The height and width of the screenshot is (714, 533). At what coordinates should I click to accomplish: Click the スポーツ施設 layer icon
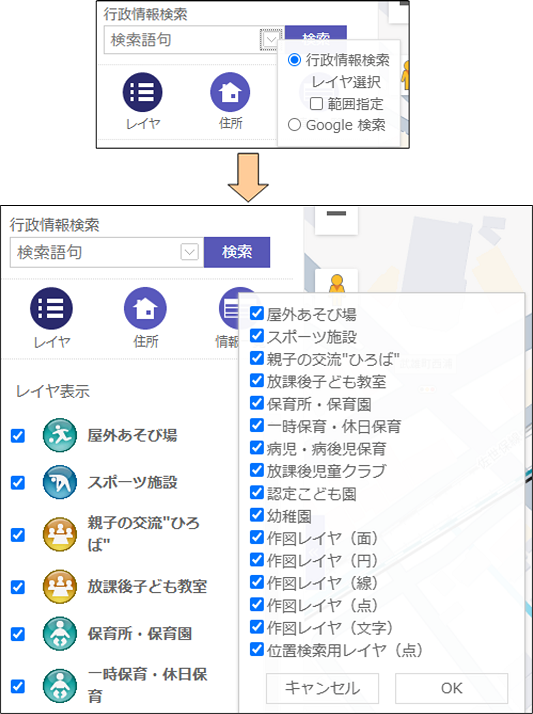coord(60,482)
